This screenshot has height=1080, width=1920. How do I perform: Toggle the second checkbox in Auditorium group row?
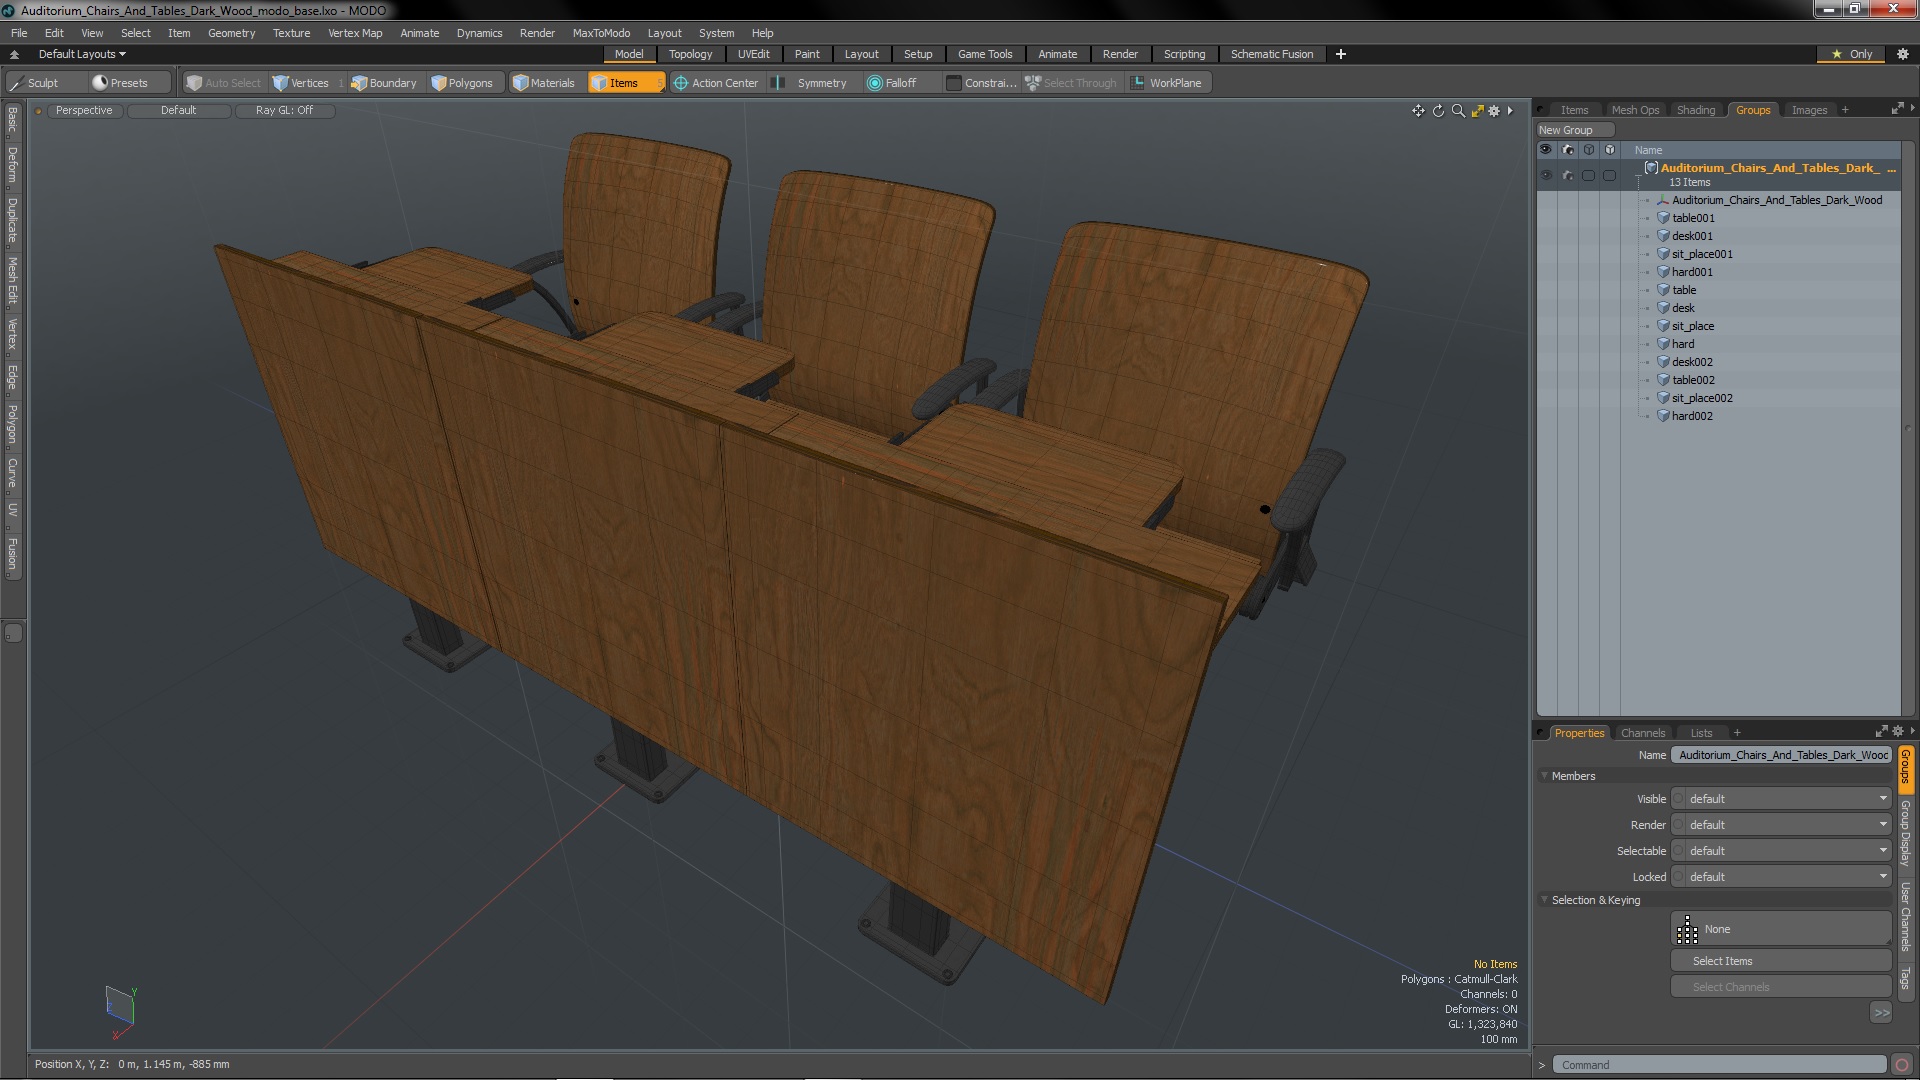click(1609, 175)
